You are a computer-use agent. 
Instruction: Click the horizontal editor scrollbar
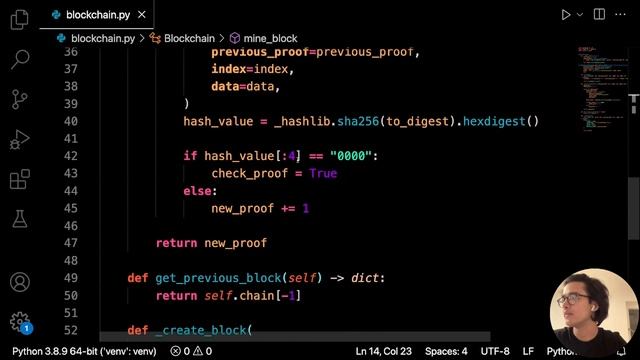point(295,336)
